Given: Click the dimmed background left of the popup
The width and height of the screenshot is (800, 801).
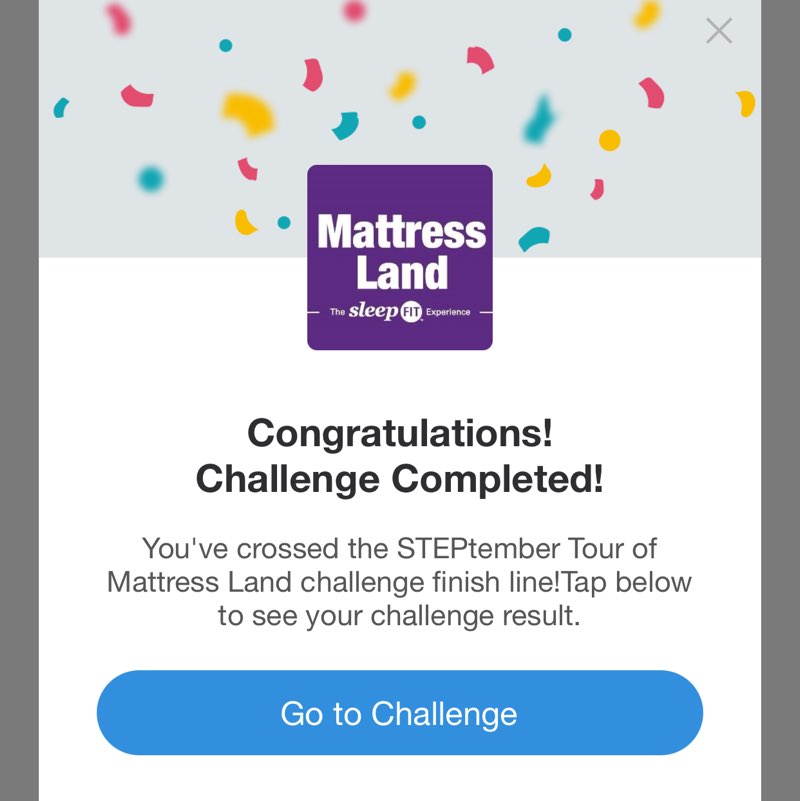Looking at the screenshot, I should point(19,400).
